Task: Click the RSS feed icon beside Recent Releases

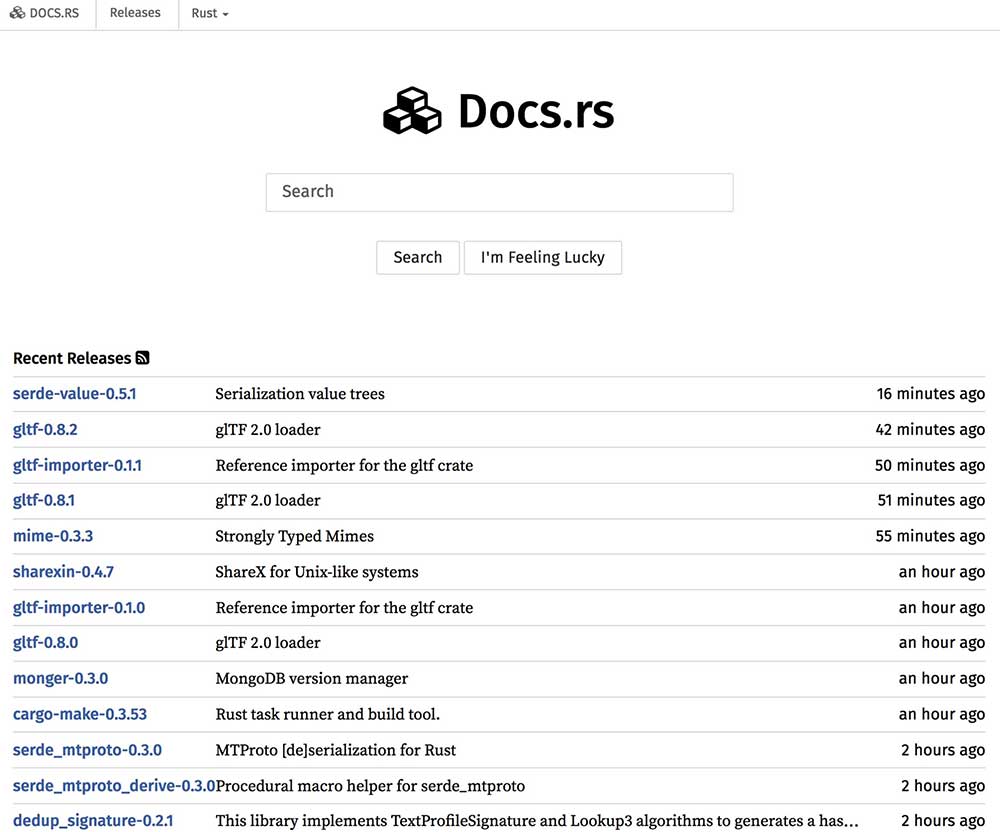Action: click(142, 358)
